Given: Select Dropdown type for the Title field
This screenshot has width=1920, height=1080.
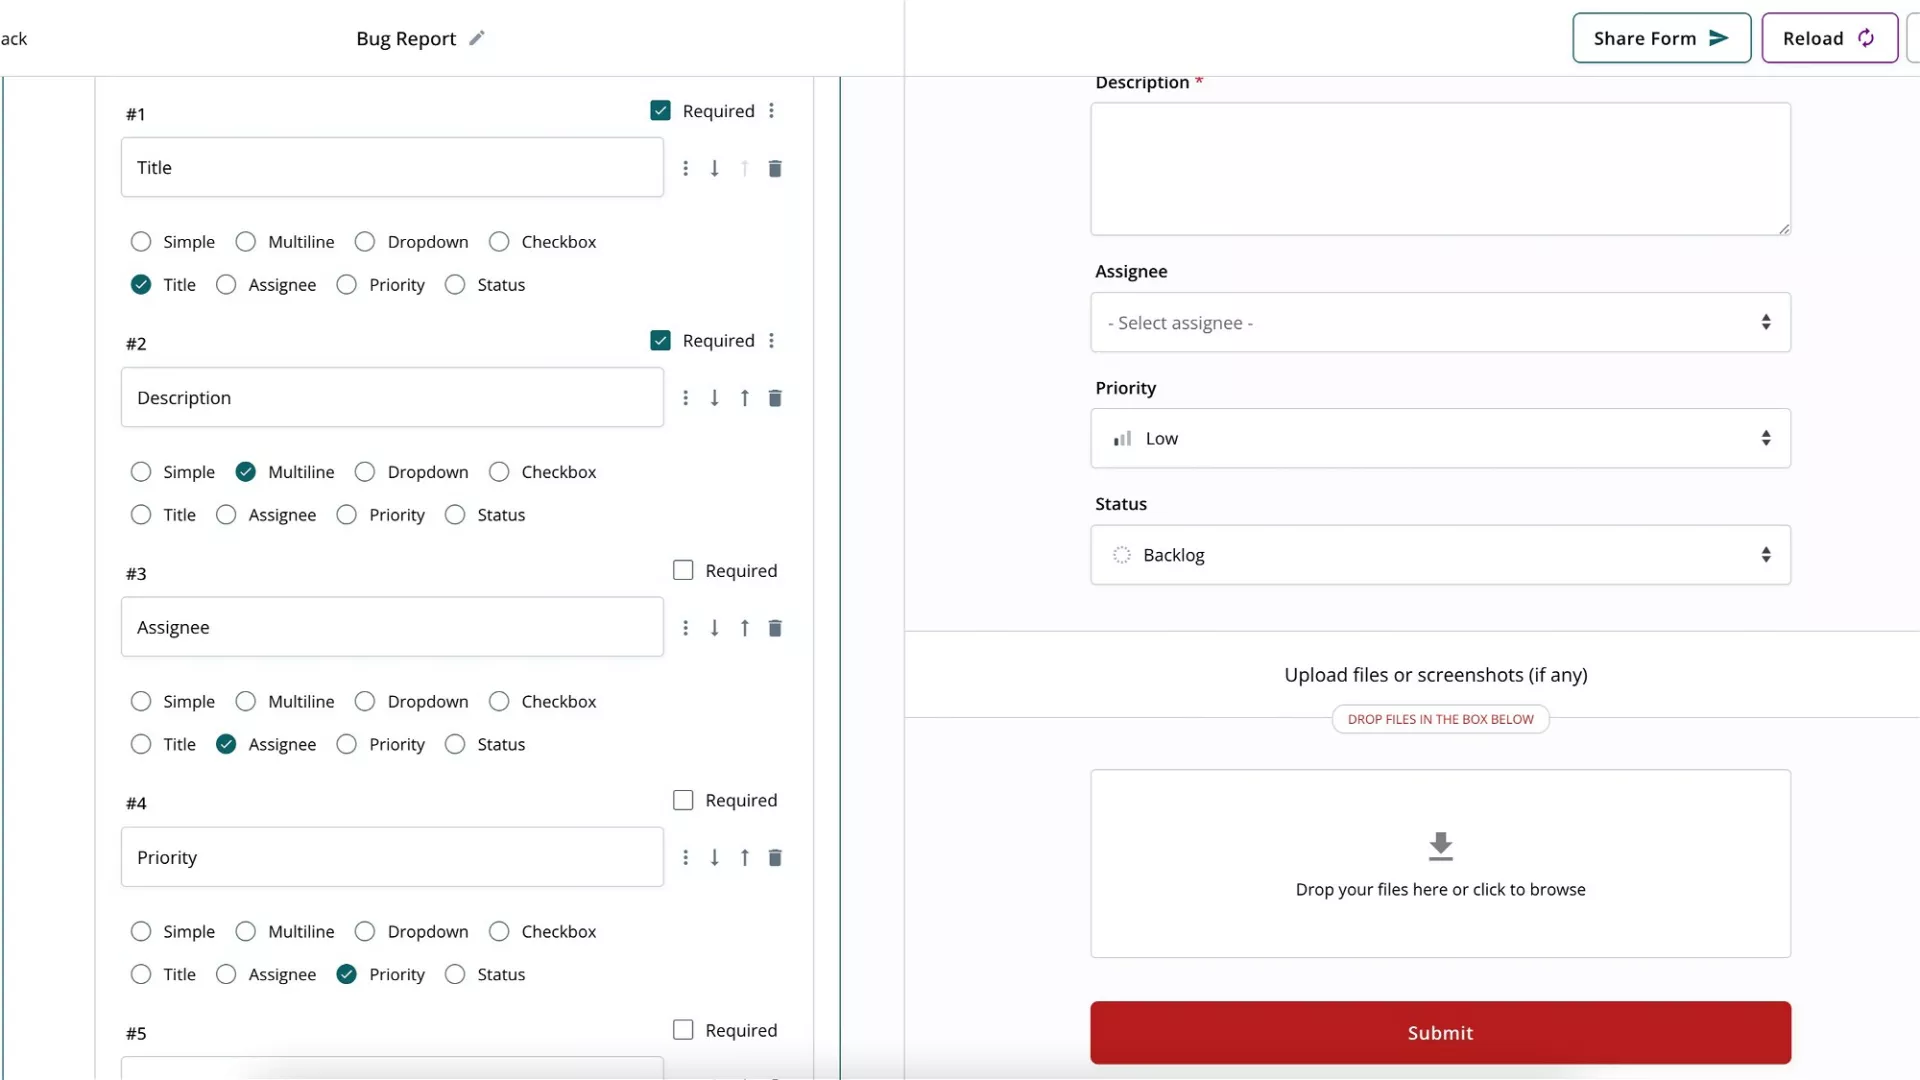Looking at the screenshot, I should 365,242.
